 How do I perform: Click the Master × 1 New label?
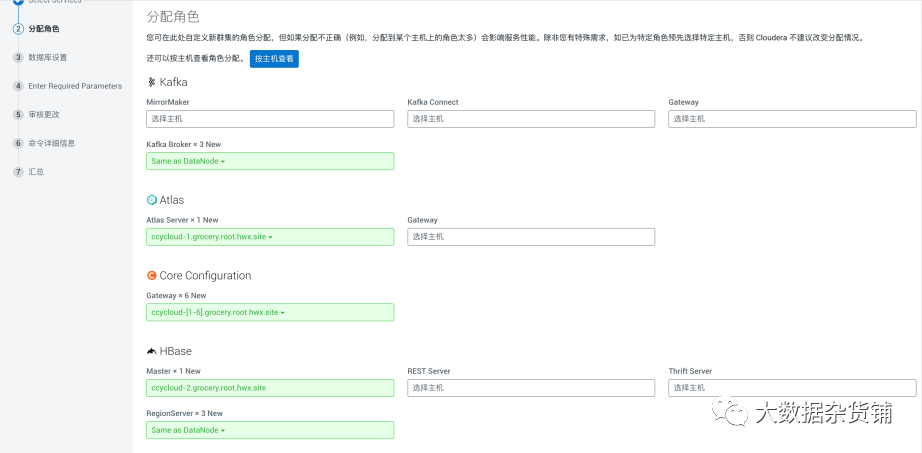point(173,371)
